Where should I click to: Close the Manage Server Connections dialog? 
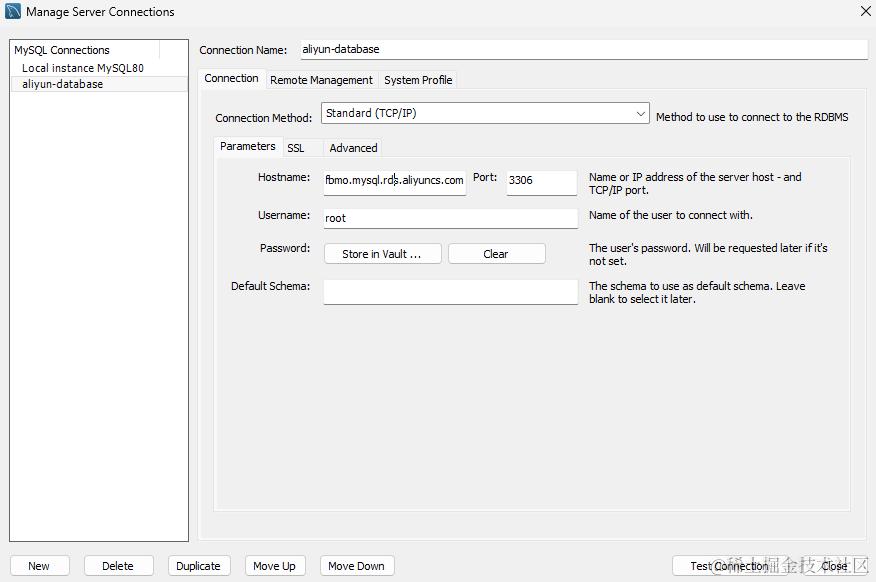[x=865, y=11]
